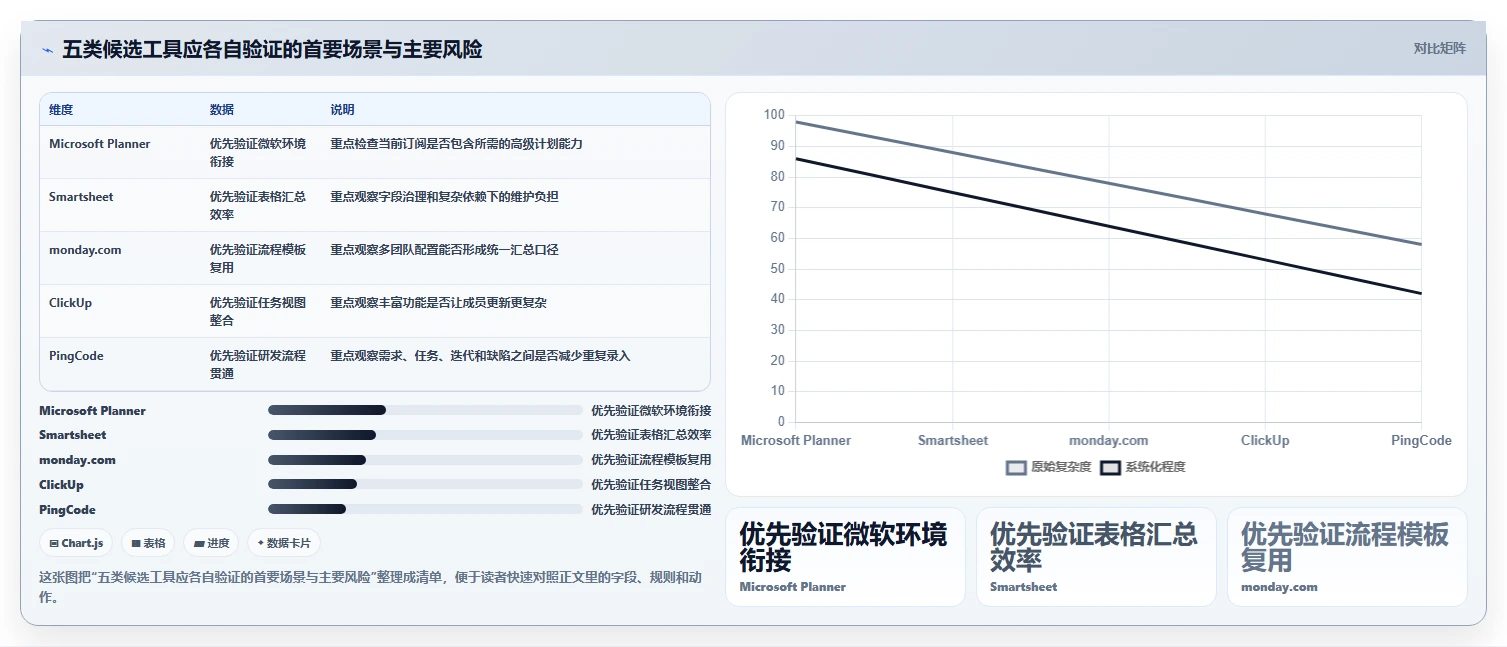Click the 100 value on chart axis
Viewport: 1507px width, 647px height.
(774, 115)
